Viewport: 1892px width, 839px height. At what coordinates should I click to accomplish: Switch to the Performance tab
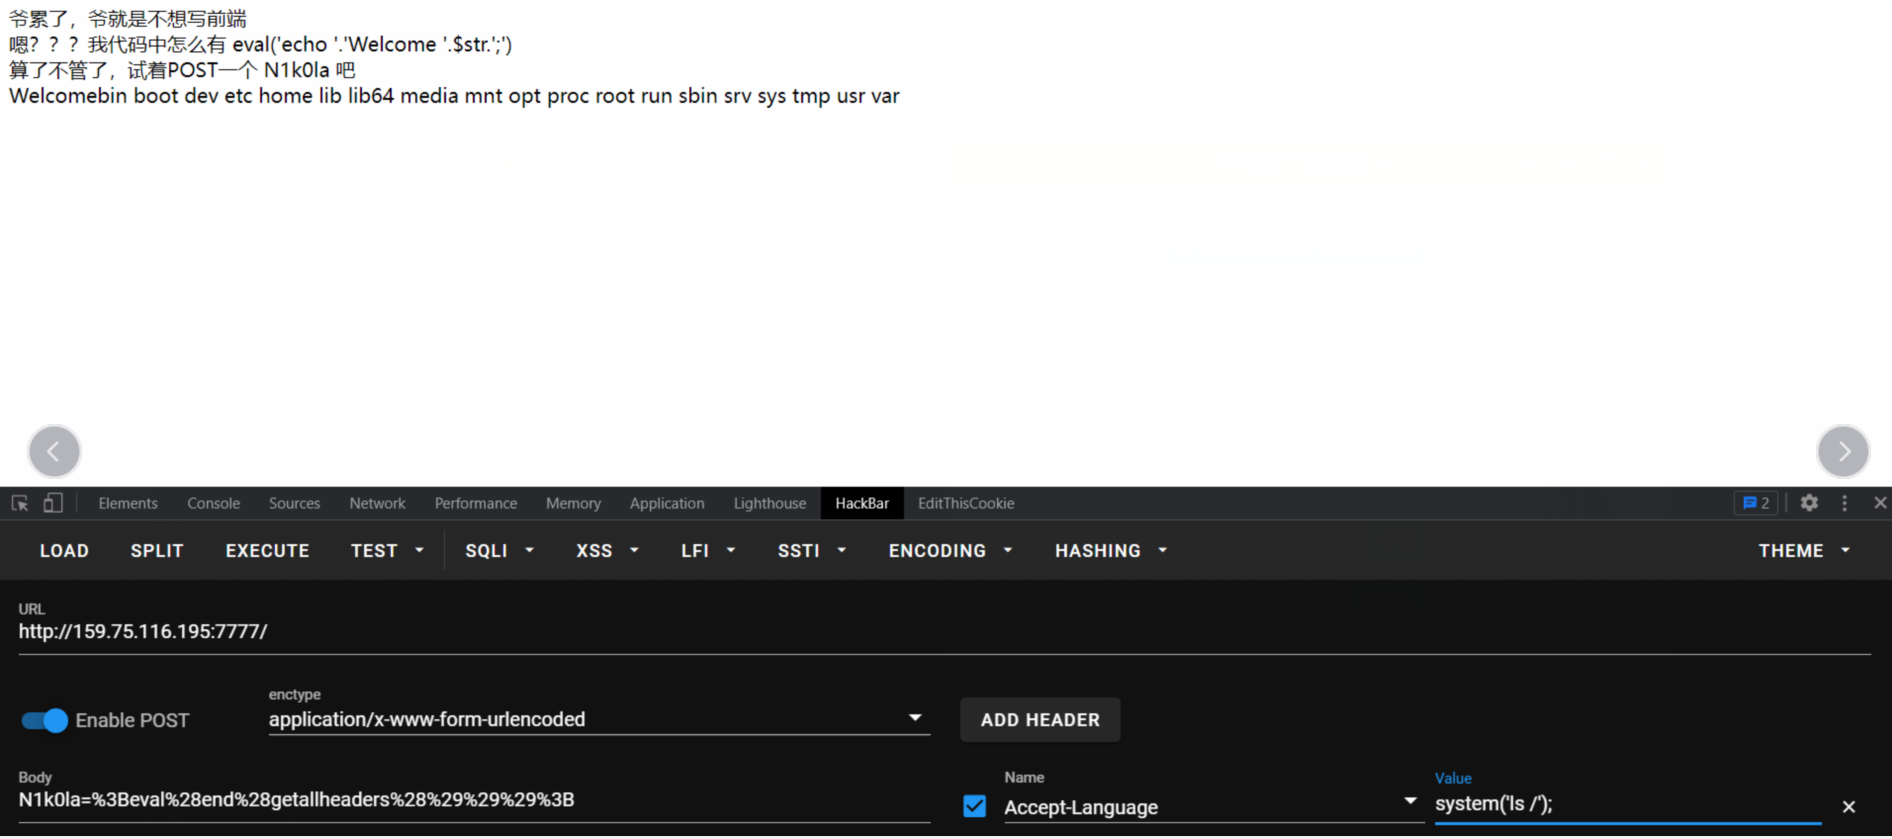click(476, 503)
